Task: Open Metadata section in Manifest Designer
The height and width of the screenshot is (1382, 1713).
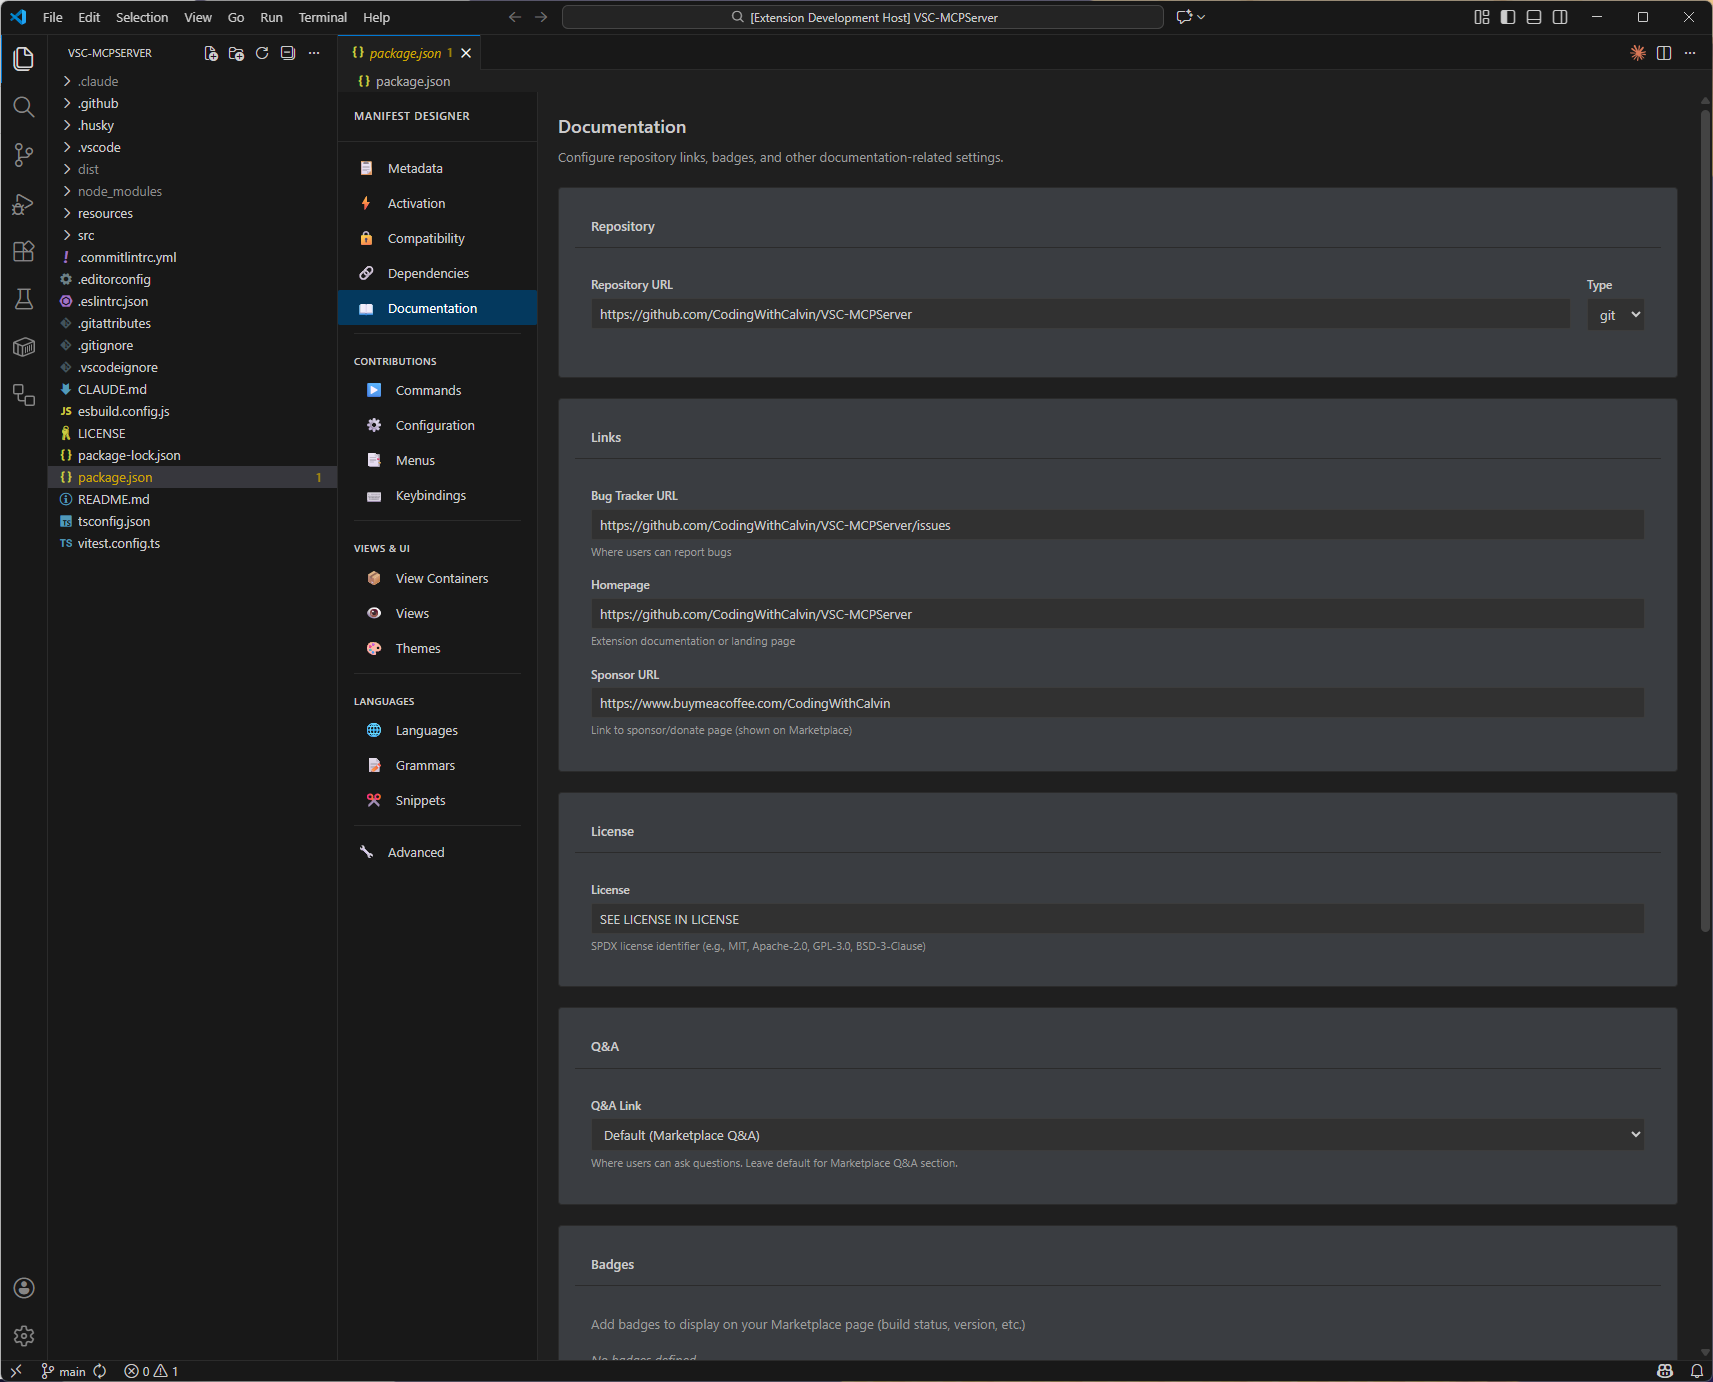Action: click(x=437, y=168)
